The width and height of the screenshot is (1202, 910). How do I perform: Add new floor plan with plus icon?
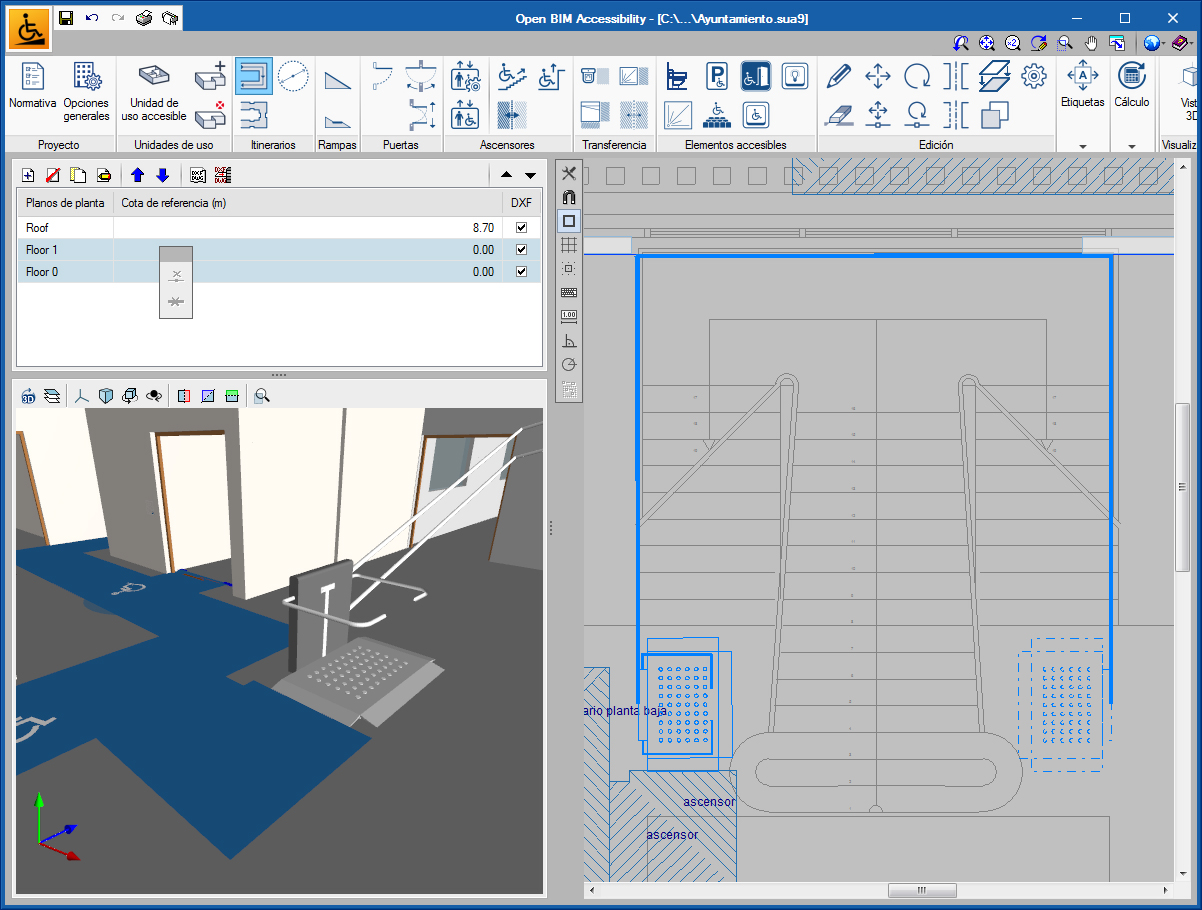pos(28,175)
